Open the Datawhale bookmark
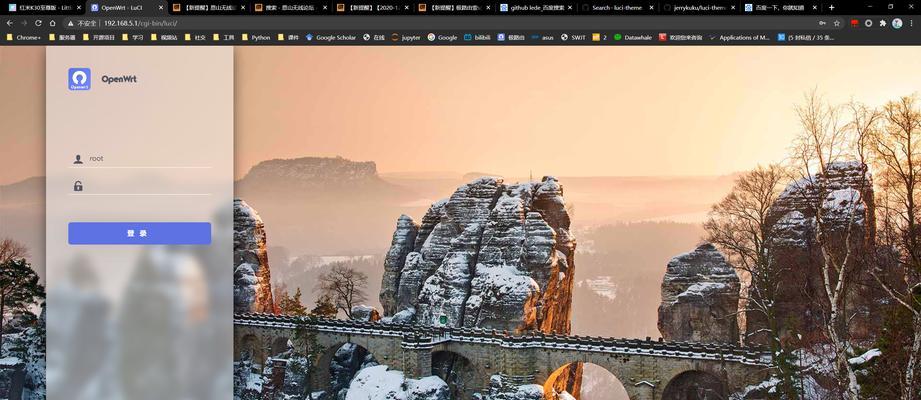921x400 pixels. (633, 37)
